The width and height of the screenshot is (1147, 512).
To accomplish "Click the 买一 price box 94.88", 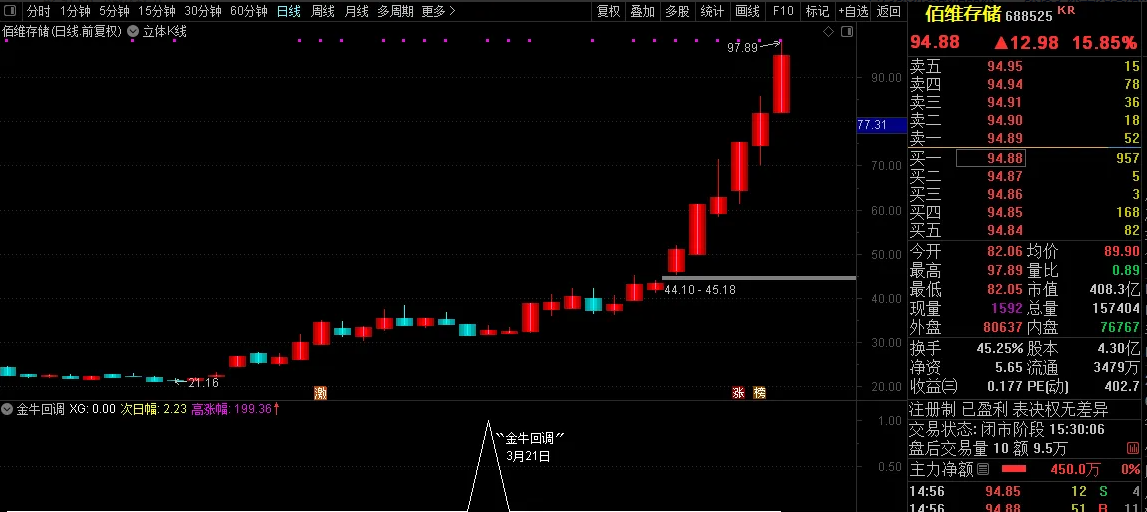I will [x=1004, y=158].
